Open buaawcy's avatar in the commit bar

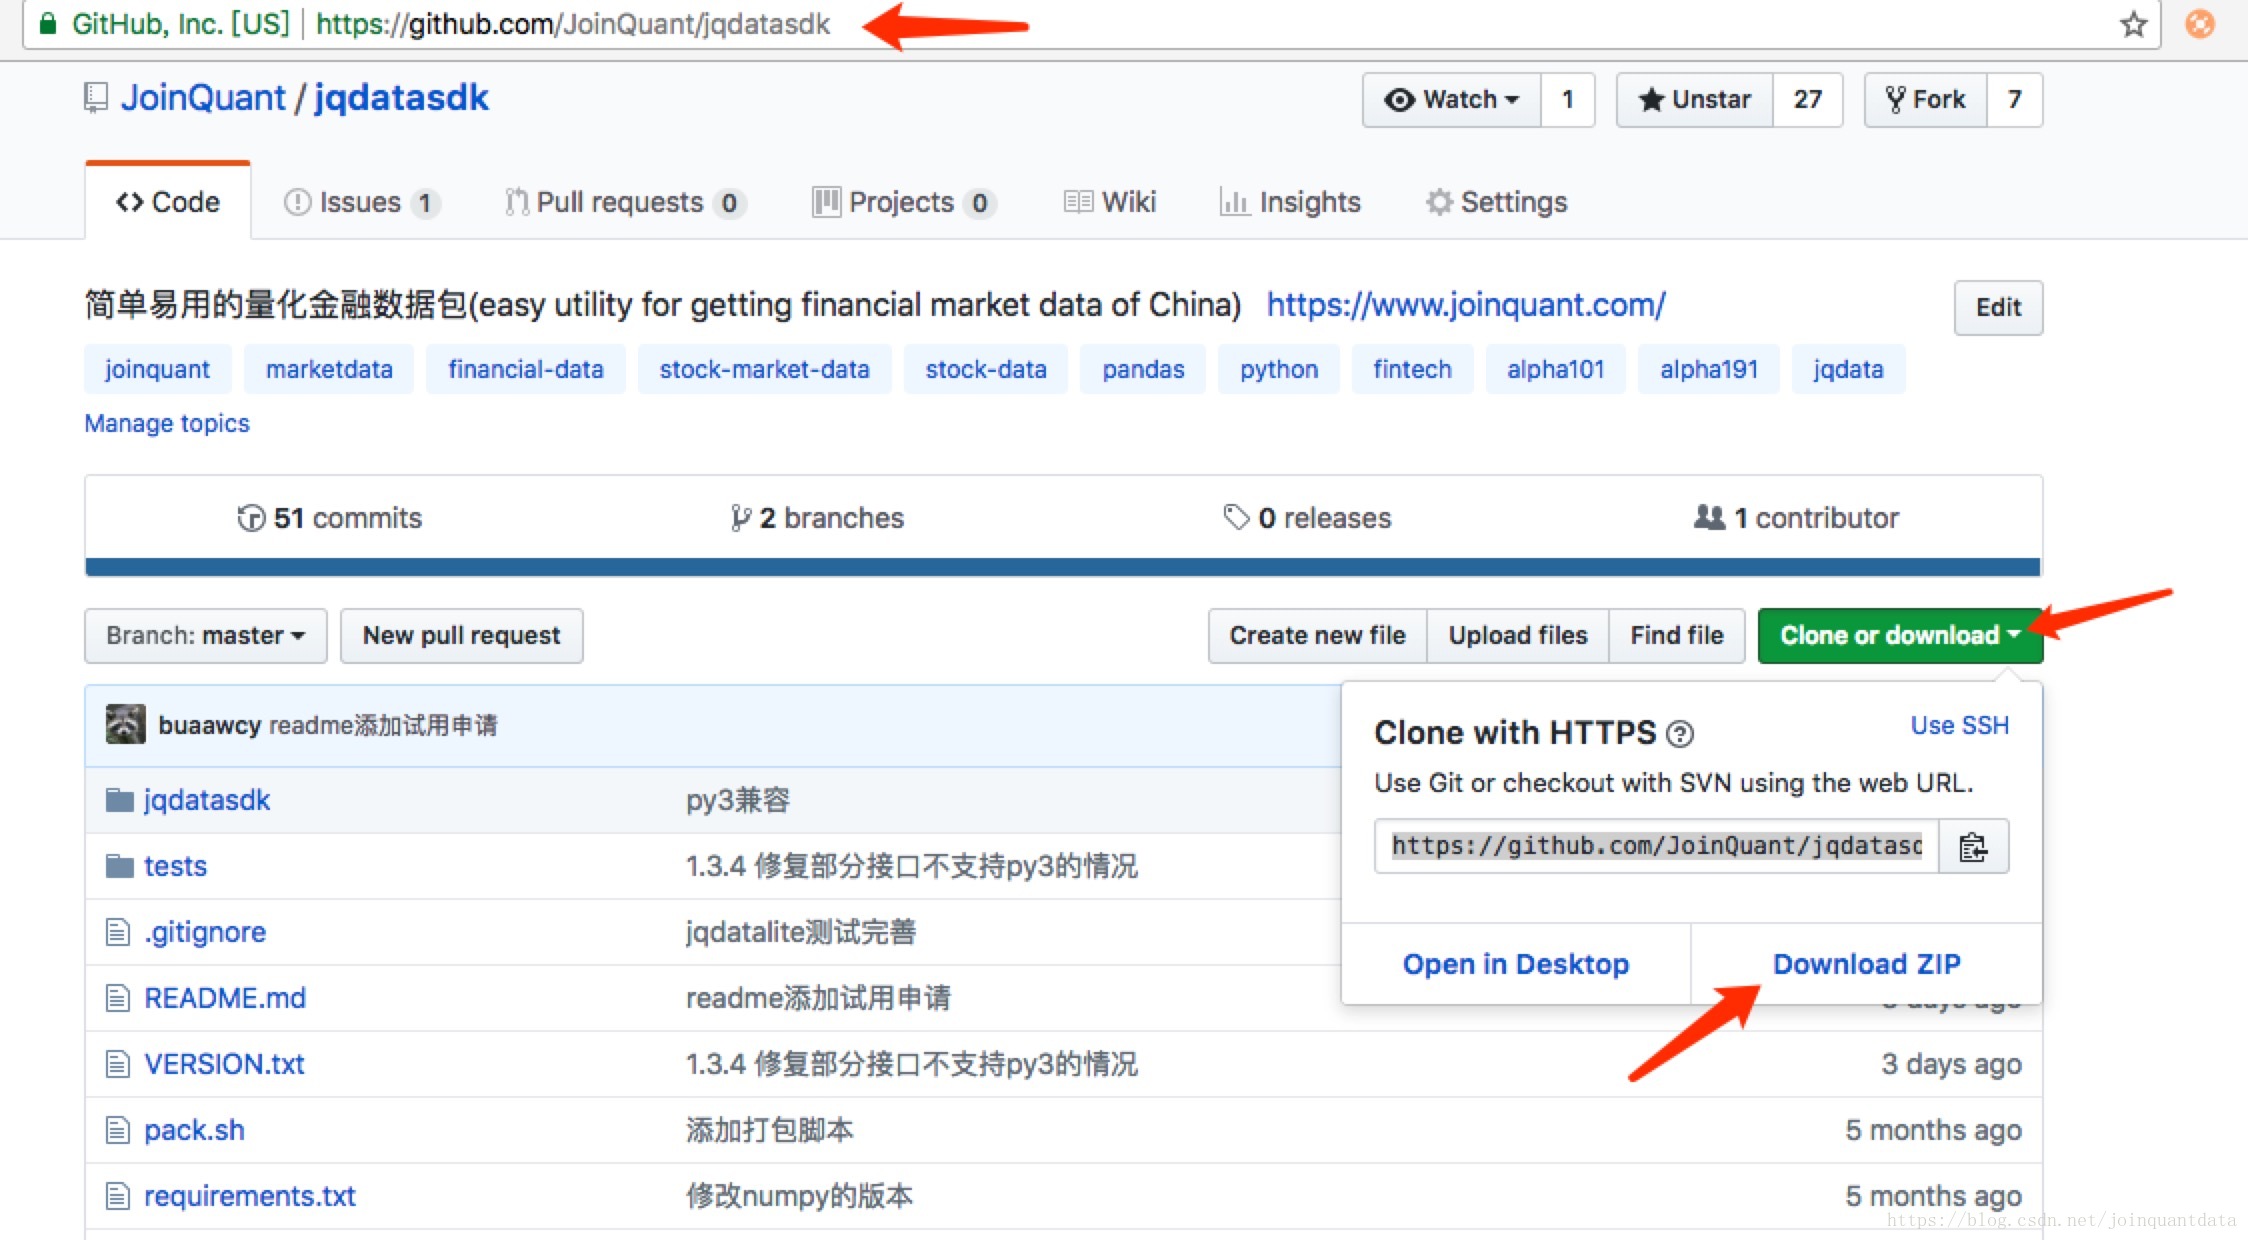click(x=124, y=724)
